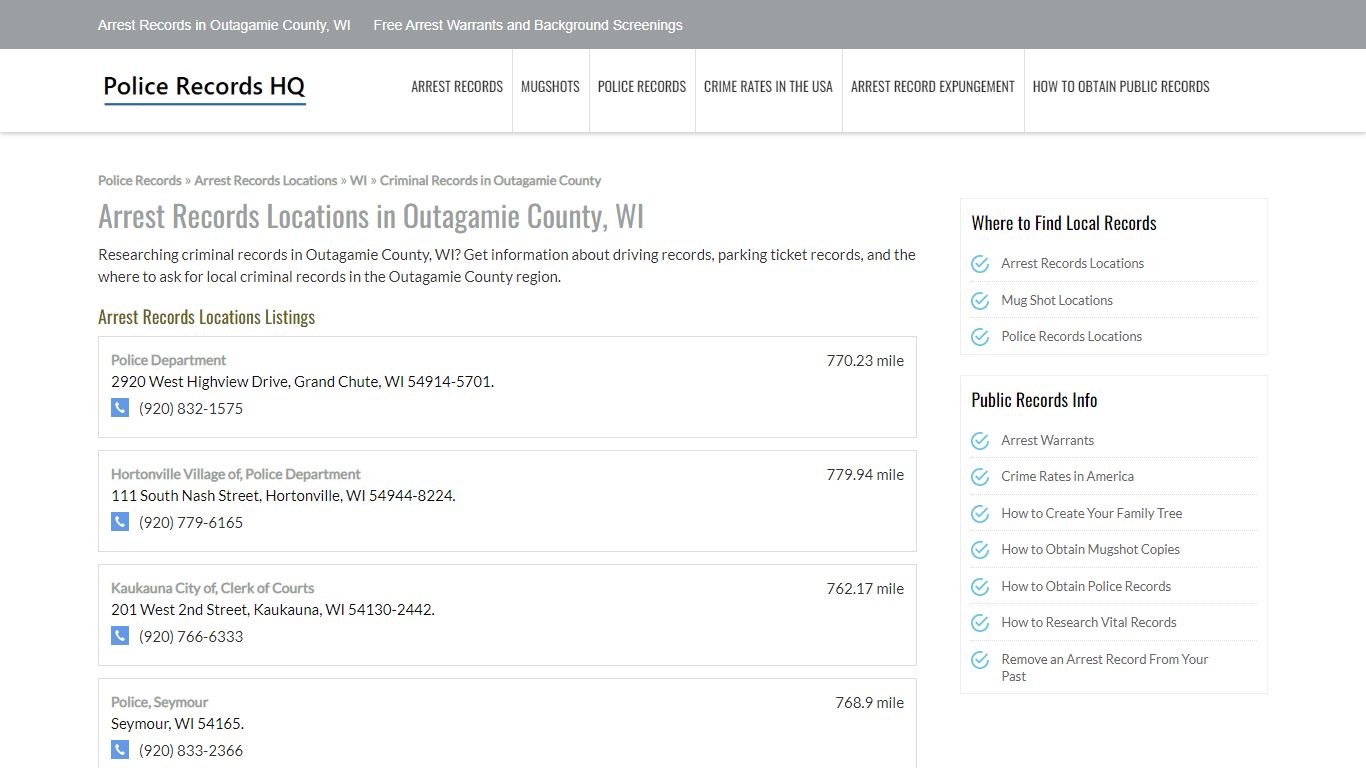Open How to Create Your Family Tree link
1366x768 pixels.
(x=1091, y=513)
